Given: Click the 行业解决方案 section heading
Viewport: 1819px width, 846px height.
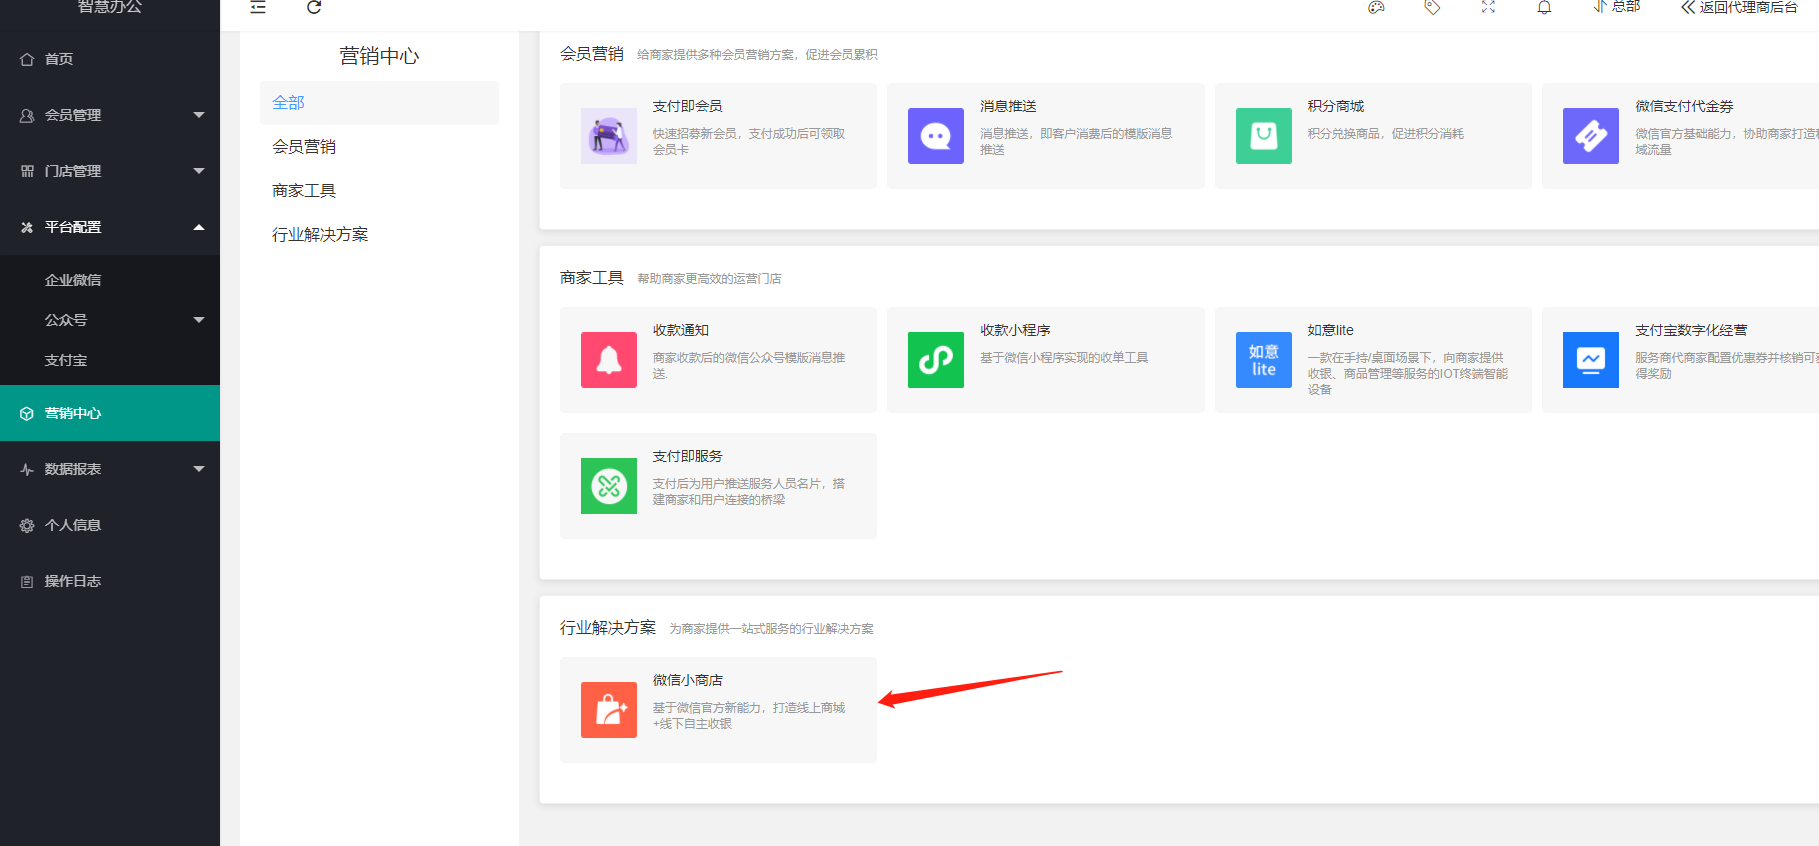Looking at the screenshot, I should tap(608, 628).
